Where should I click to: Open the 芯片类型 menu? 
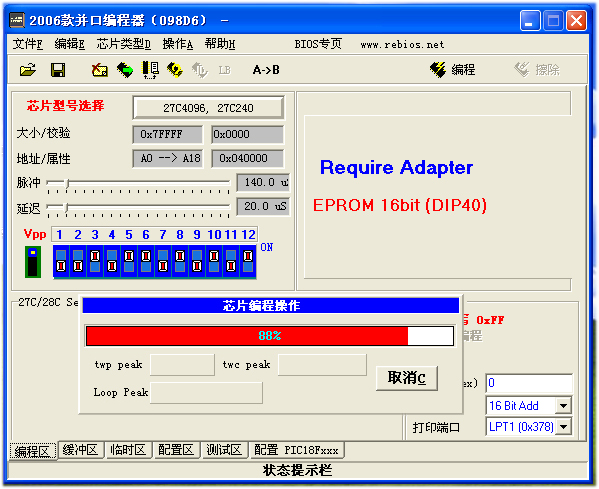(x=123, y=44)
